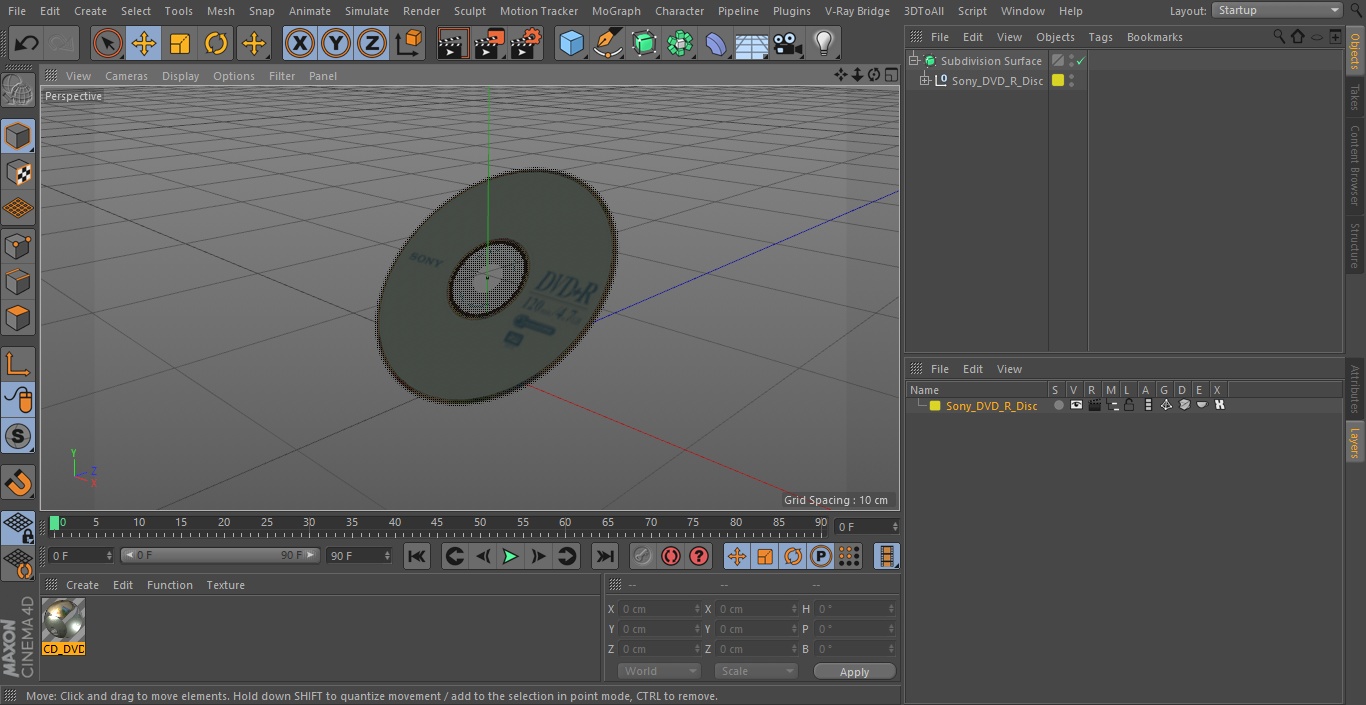
Task: Open the Array modeling objects icon
Action: click(x=680, y=43)
